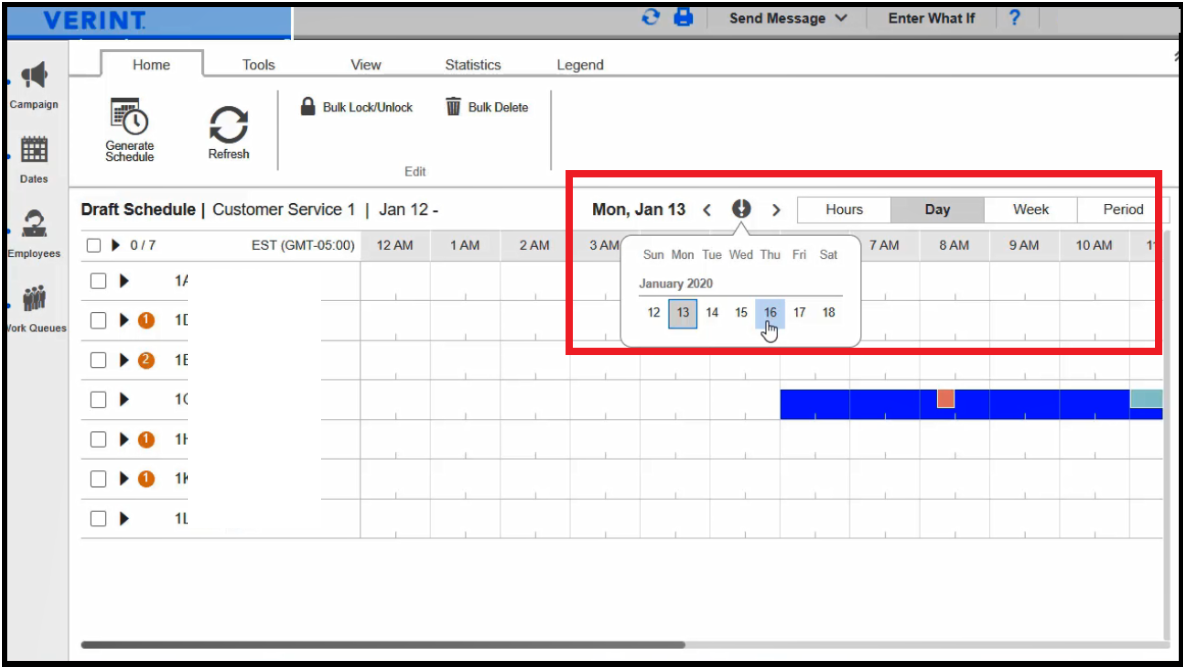Screen dimensions: 1185x669
Task: Switch to the View ribbon tab
Action: pyautogui.click(x=366, y=64)
